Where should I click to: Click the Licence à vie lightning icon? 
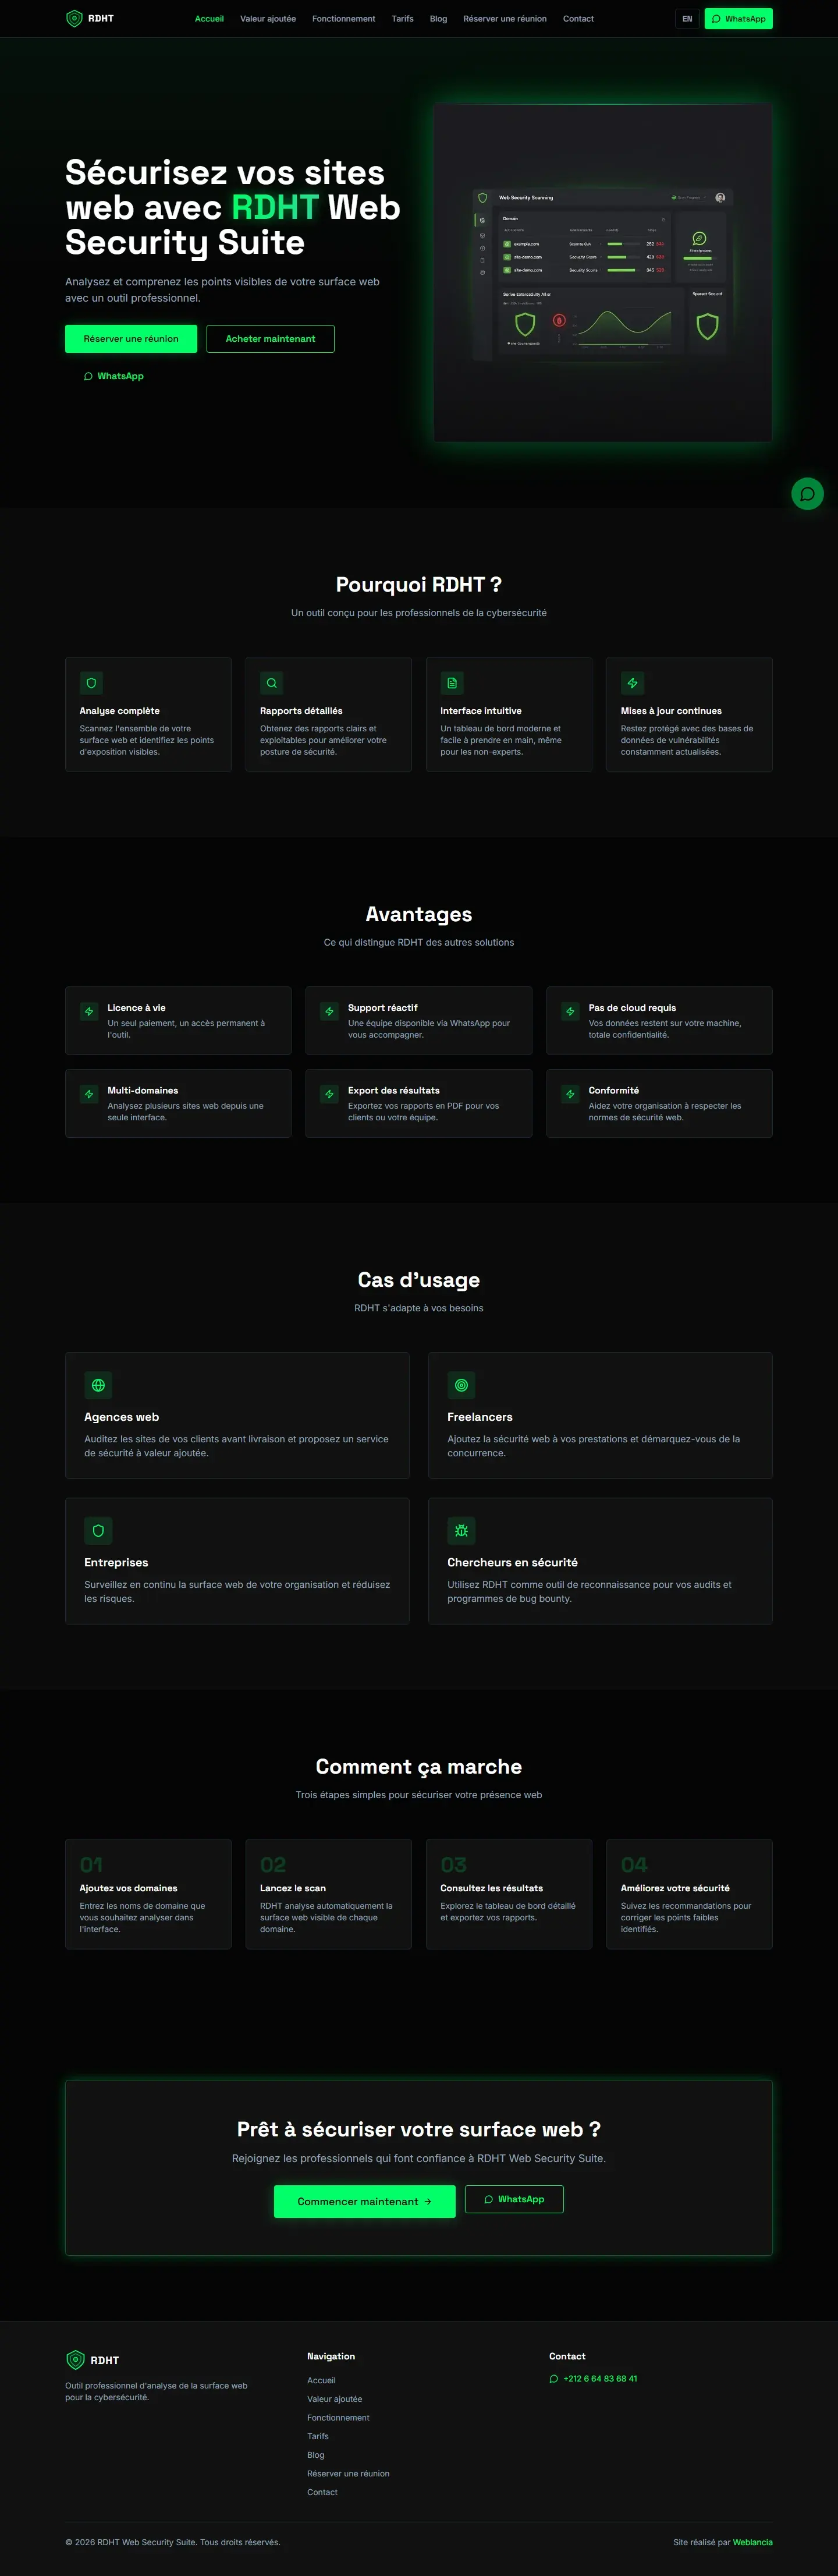click(x=89, y=1011)
